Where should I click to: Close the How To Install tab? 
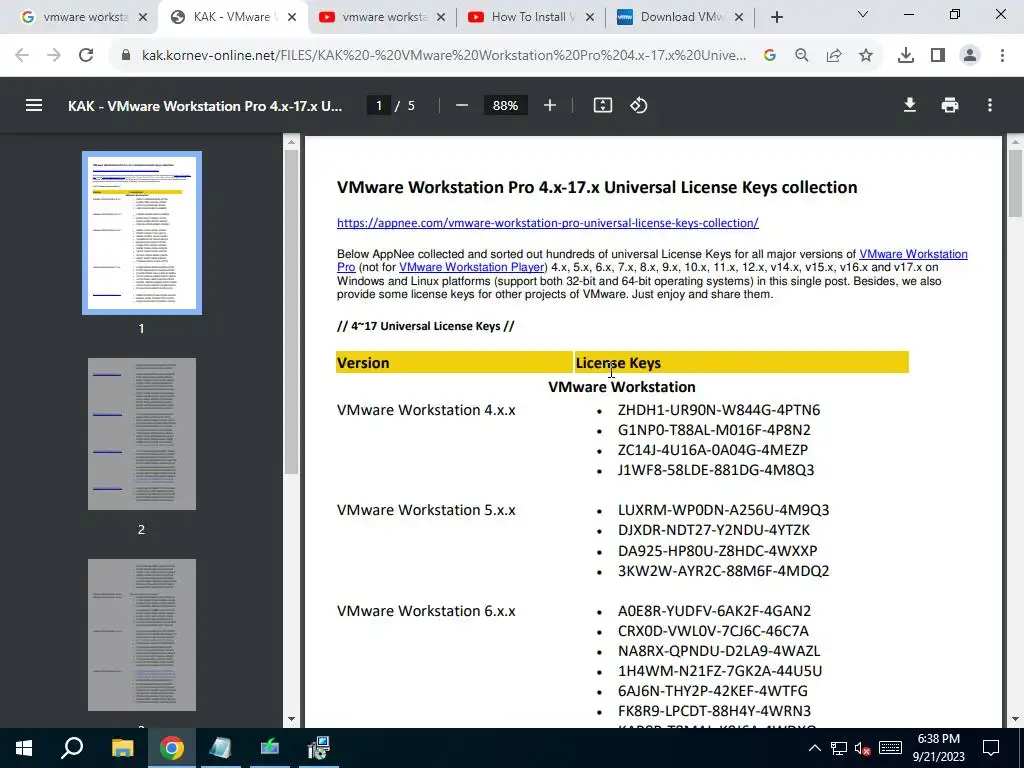[590, 18]
